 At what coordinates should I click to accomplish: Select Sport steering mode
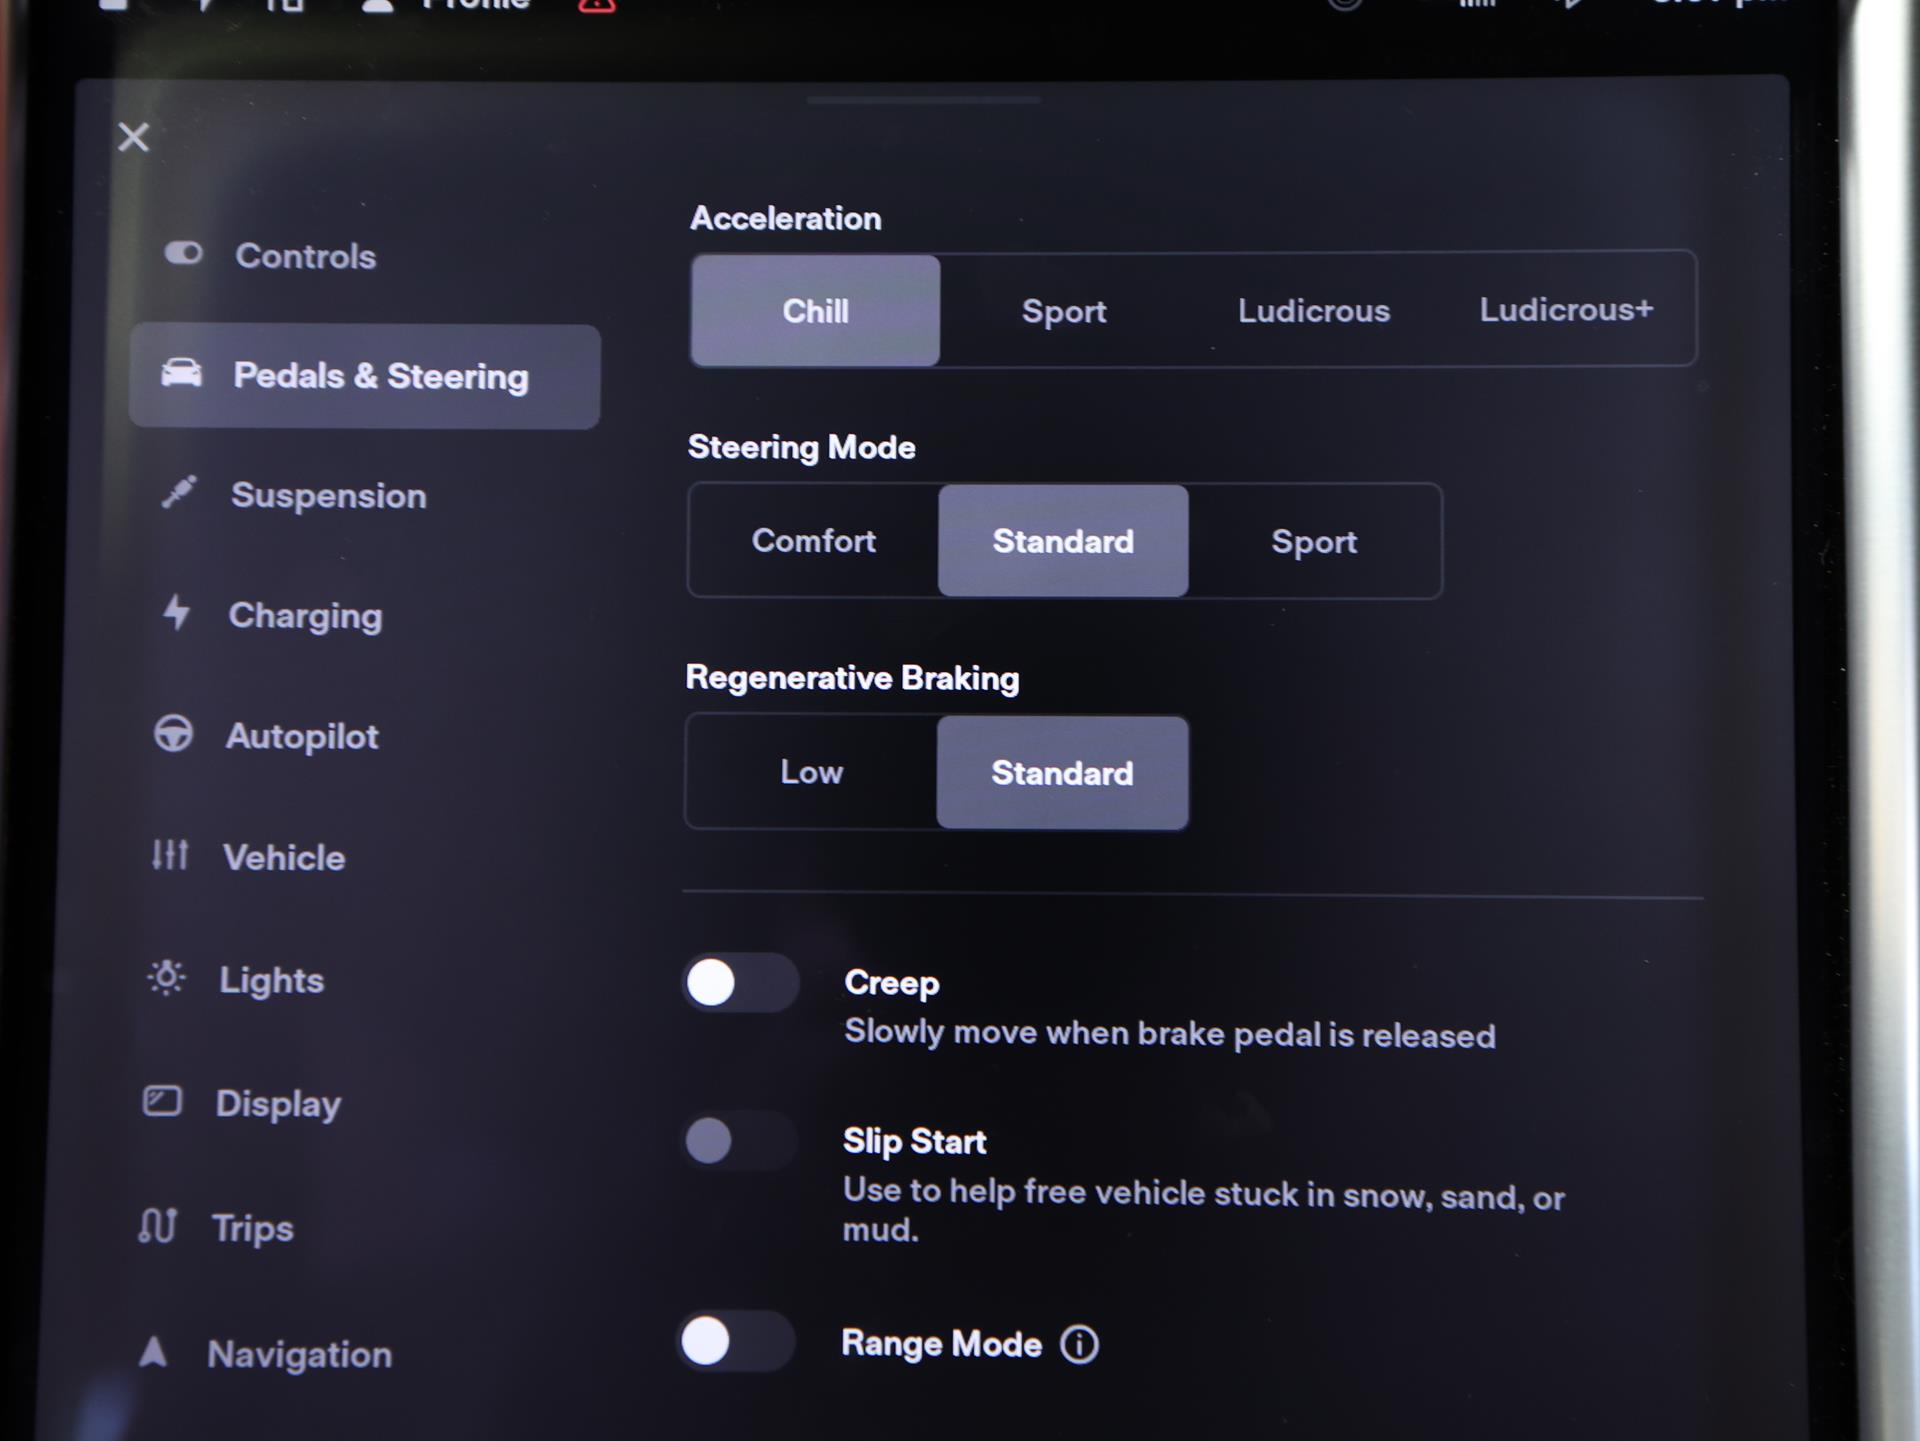pos(1313,542)
